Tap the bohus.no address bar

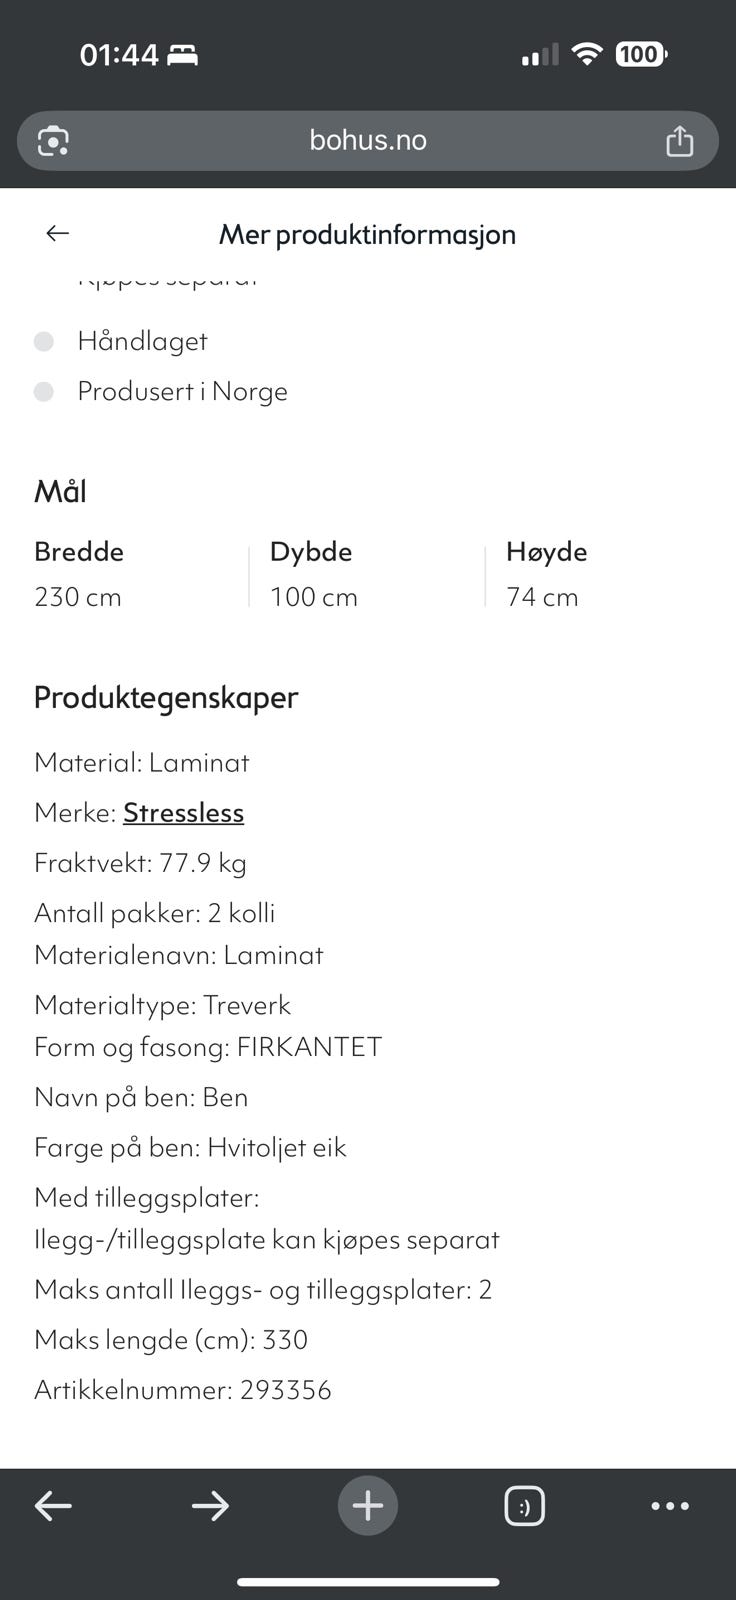(x=367, y=140)
